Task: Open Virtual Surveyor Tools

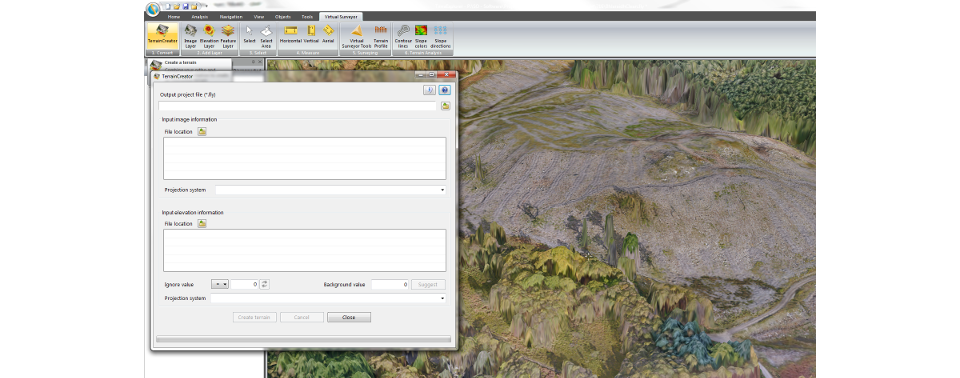Action: point(356,36)
